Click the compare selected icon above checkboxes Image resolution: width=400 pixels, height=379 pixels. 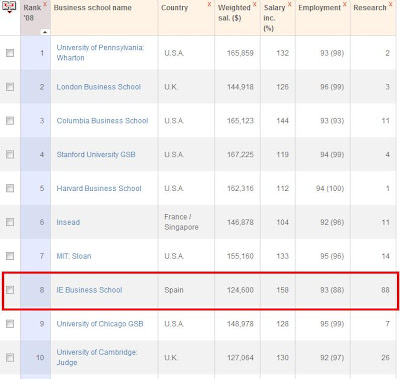9,7
